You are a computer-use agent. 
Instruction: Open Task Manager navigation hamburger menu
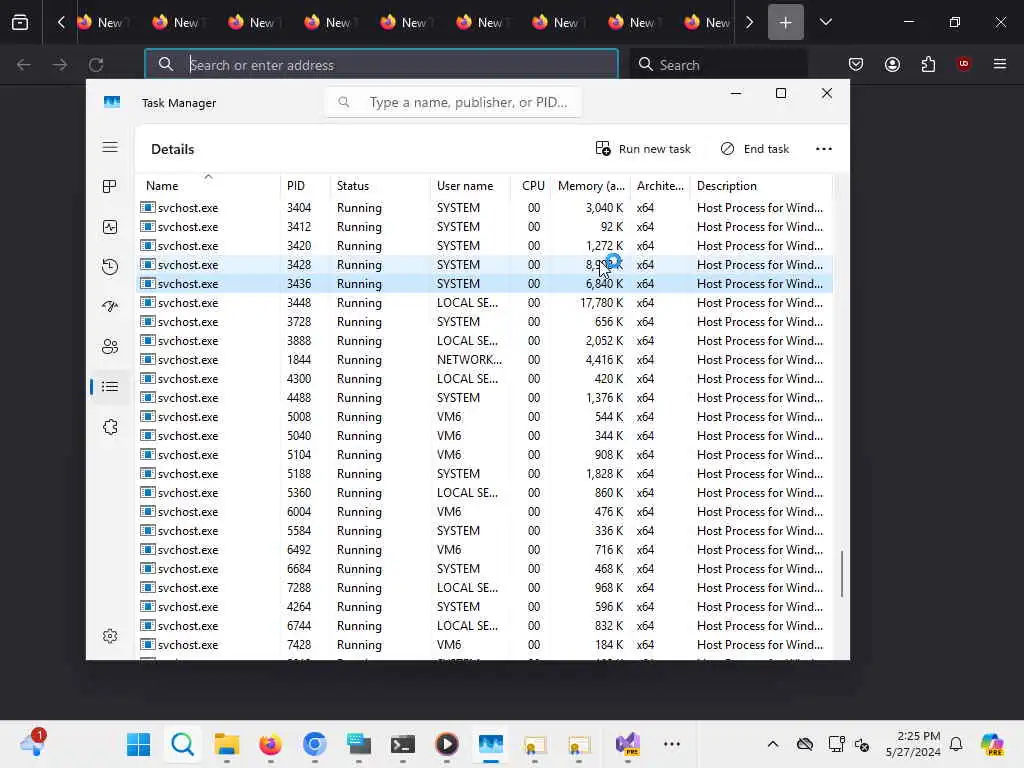110,147
